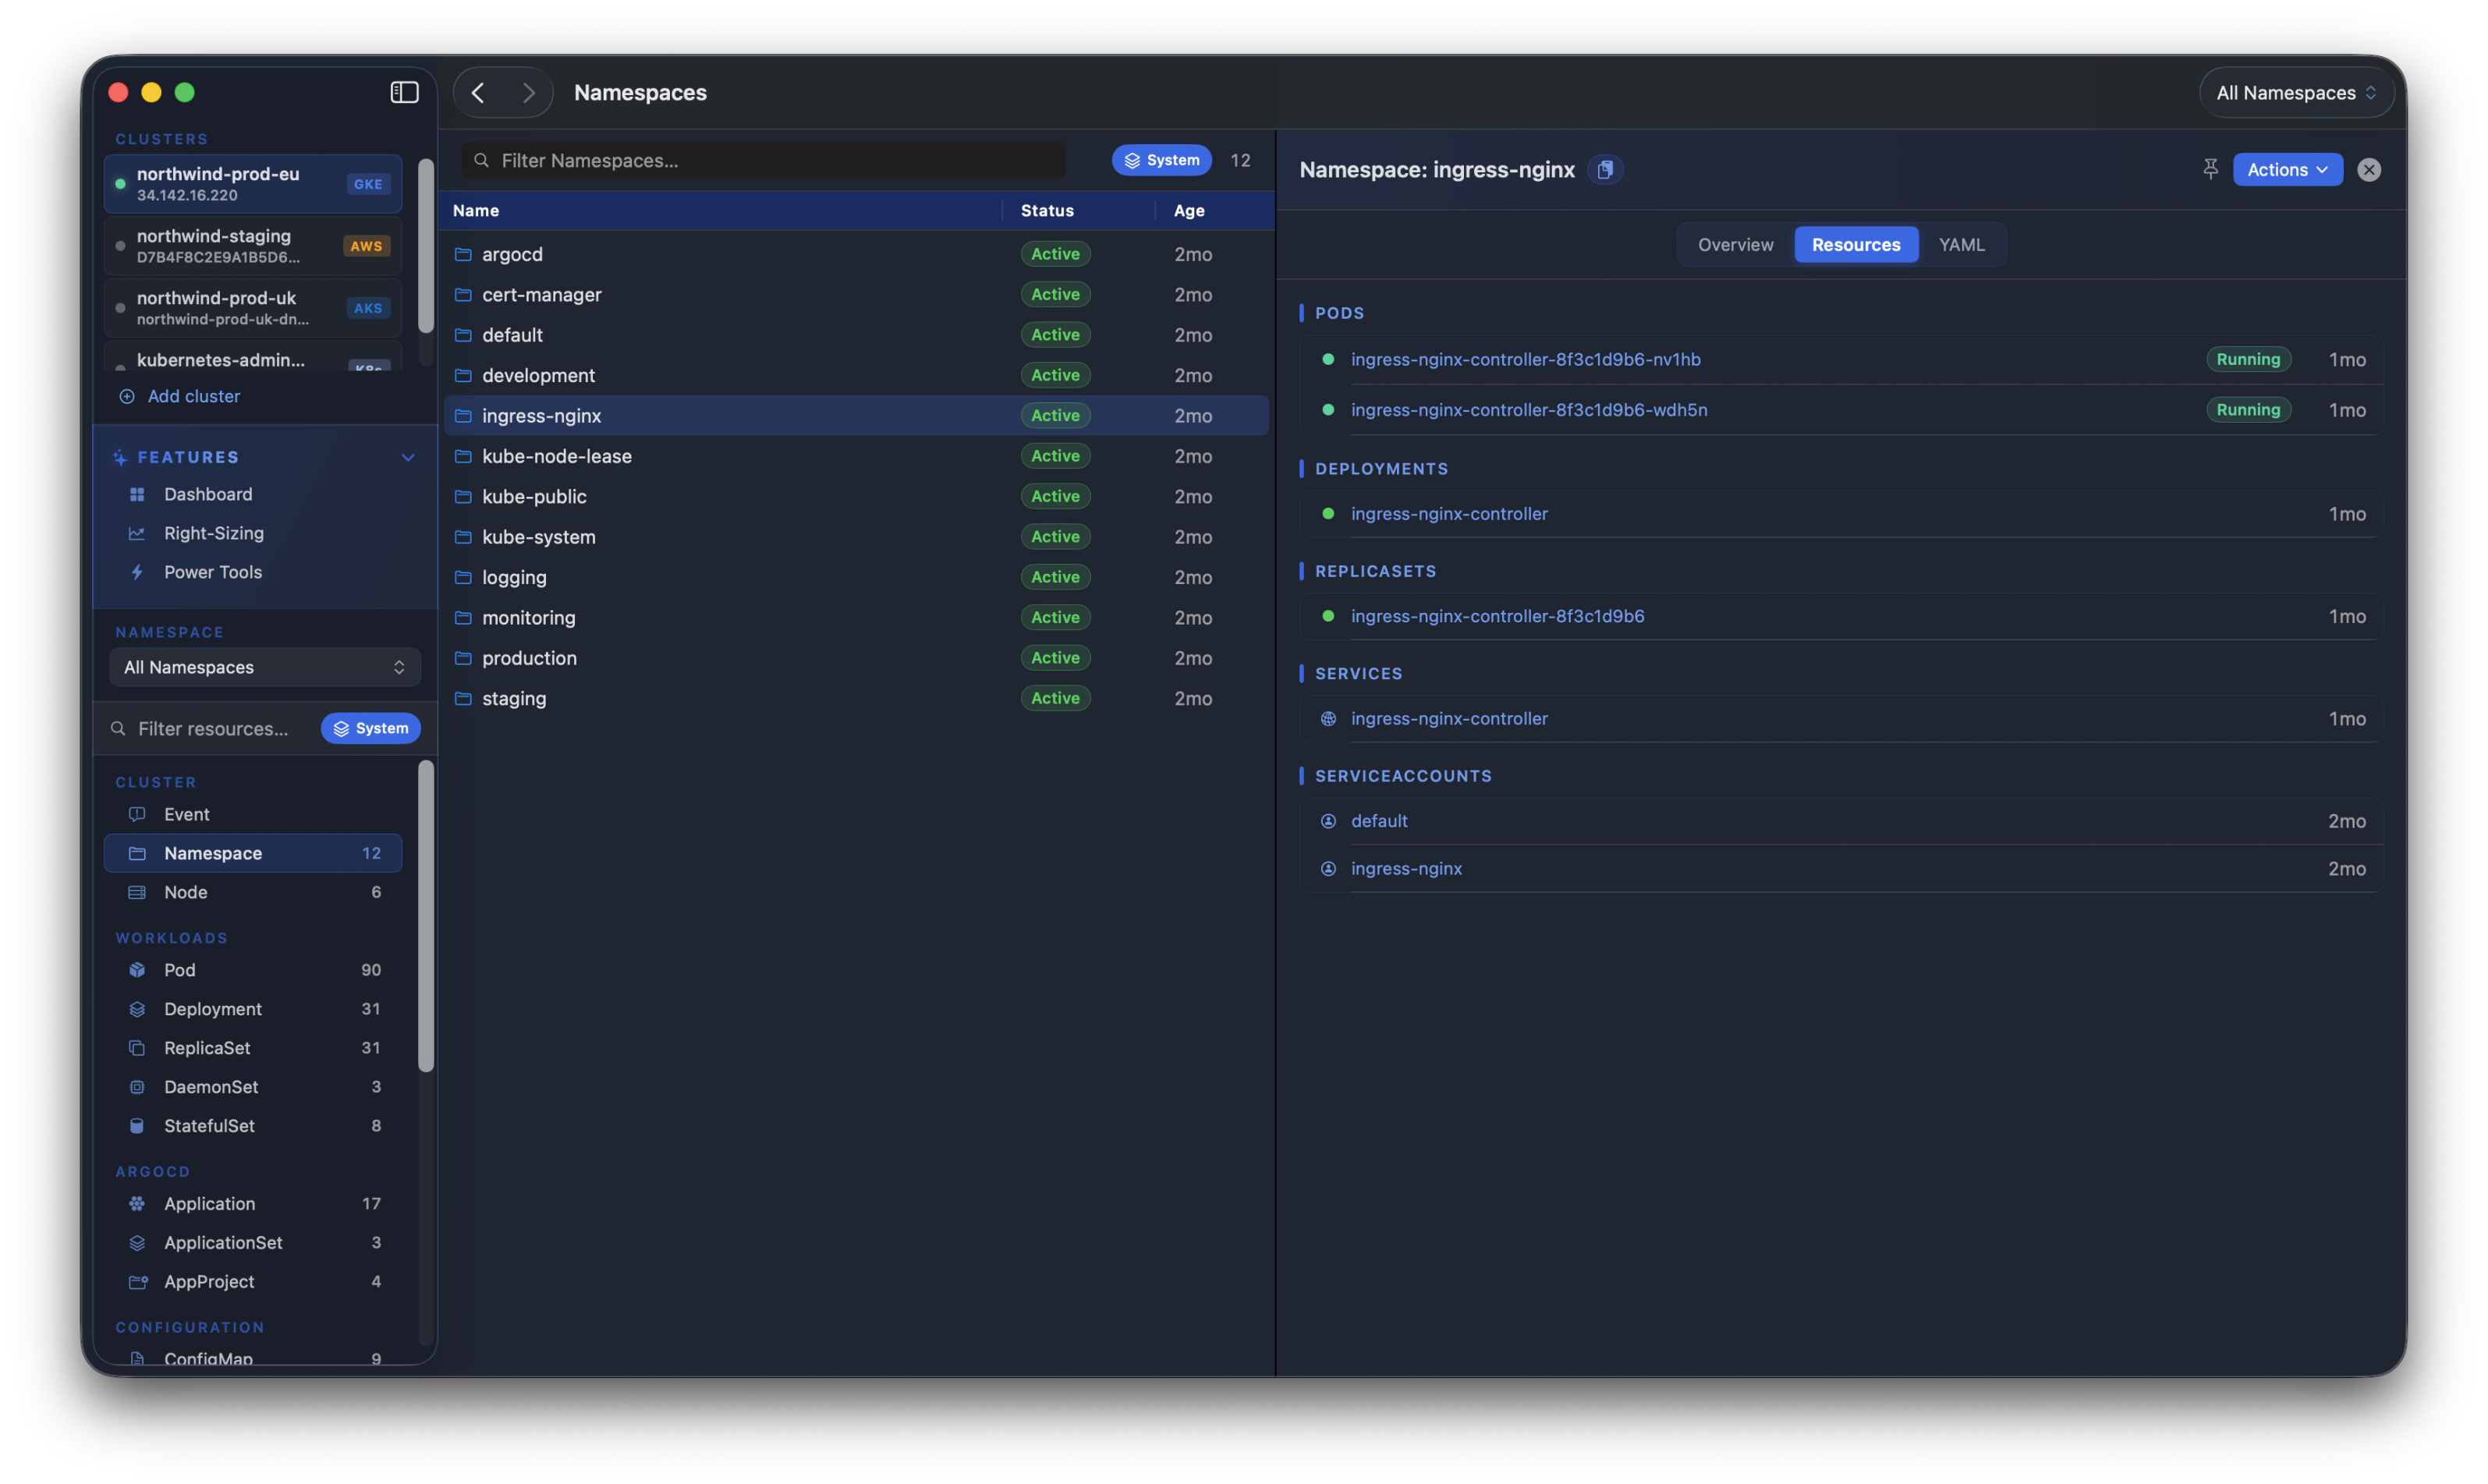The height and width of the screenshot is (1484, 2488).
Task: Open the default service account
Action: tap(1379, 821)
